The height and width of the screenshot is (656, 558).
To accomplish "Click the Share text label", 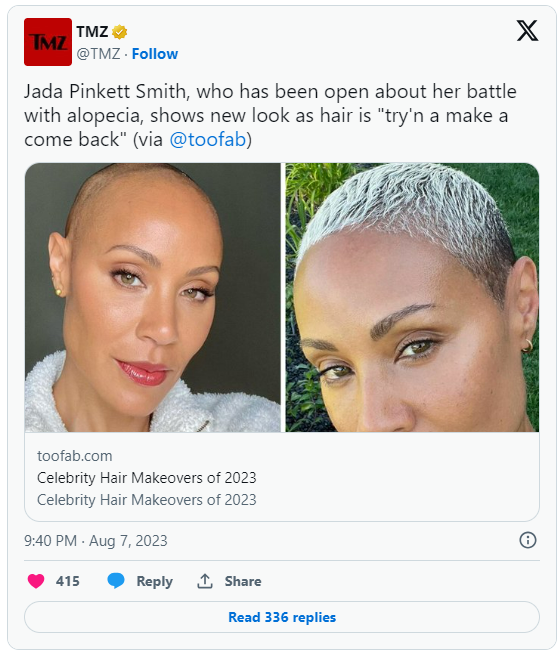I will click(x=243, y=581).
